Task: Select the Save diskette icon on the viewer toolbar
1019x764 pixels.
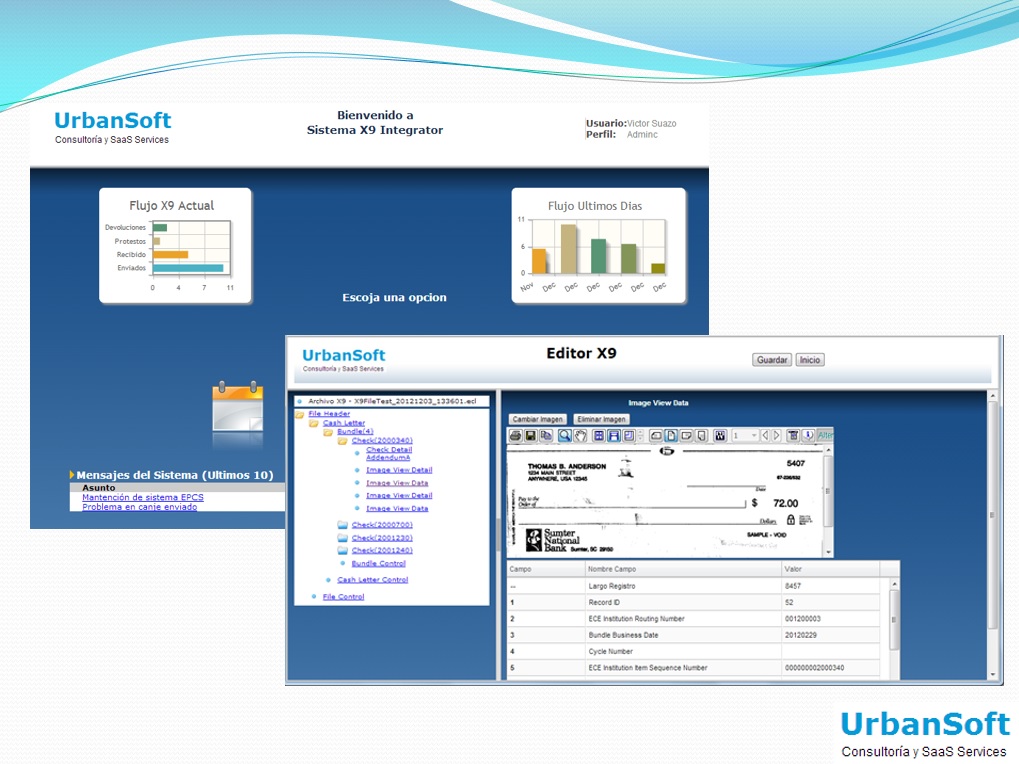Action: 529,437
